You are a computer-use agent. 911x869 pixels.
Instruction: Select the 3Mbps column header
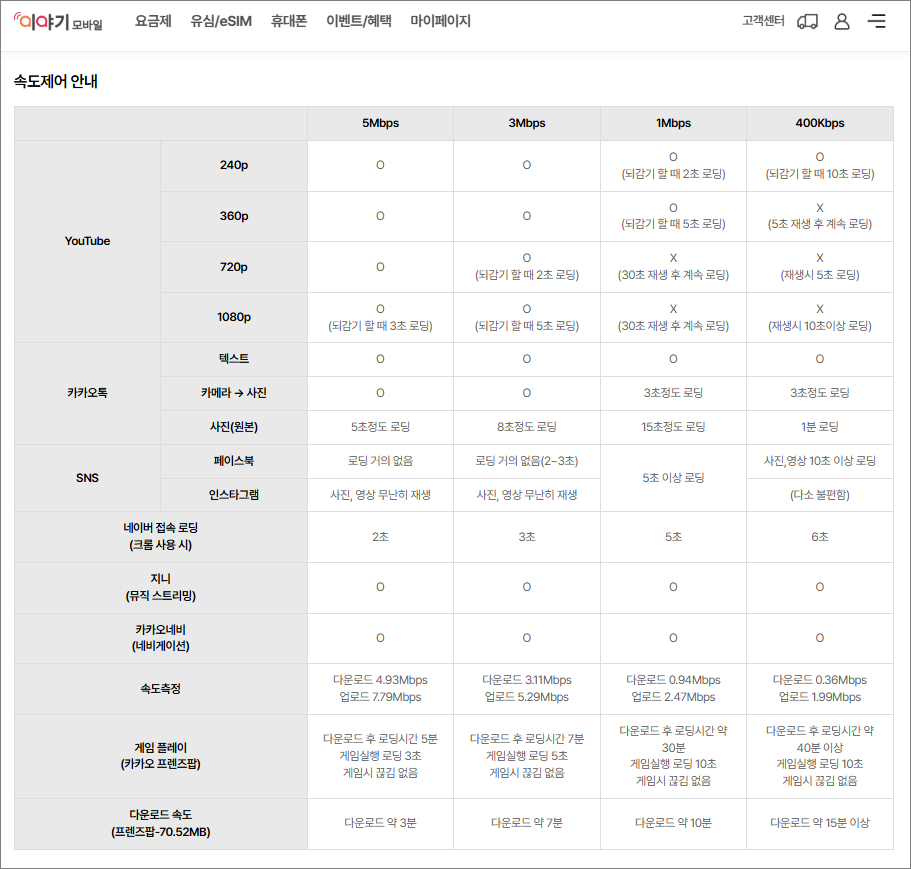(x=527, y=123)
